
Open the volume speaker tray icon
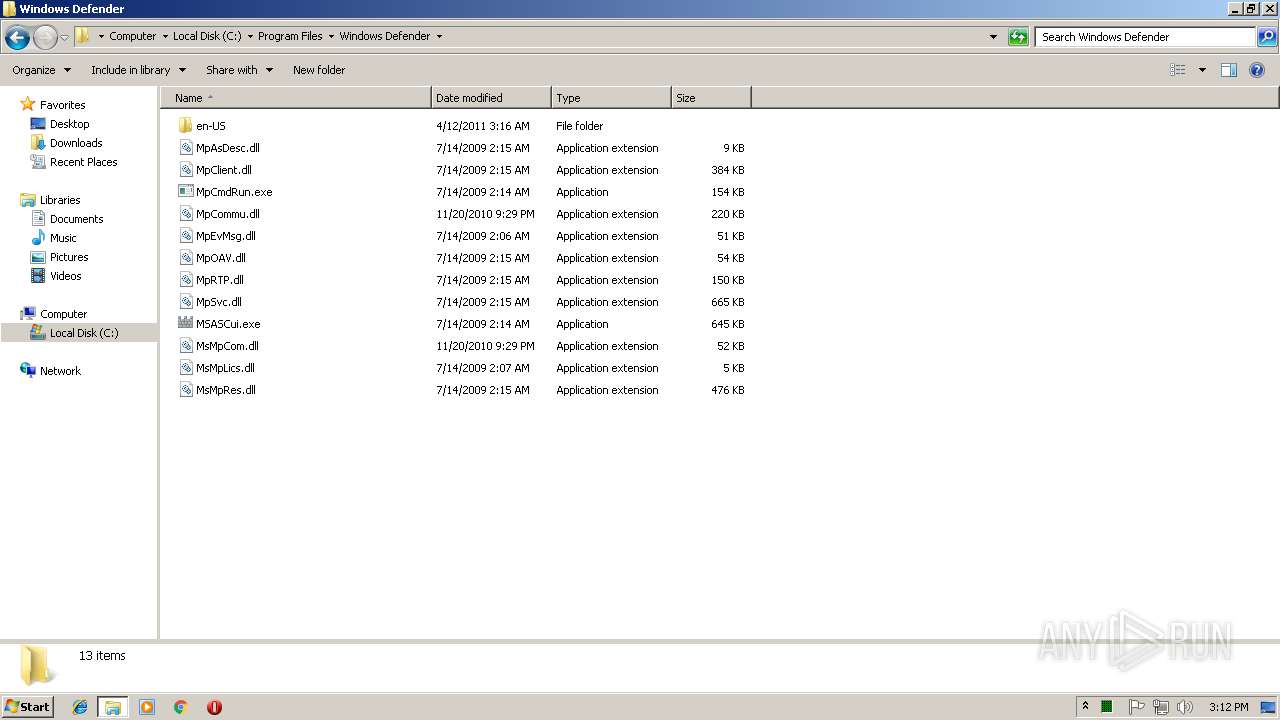1184,707
